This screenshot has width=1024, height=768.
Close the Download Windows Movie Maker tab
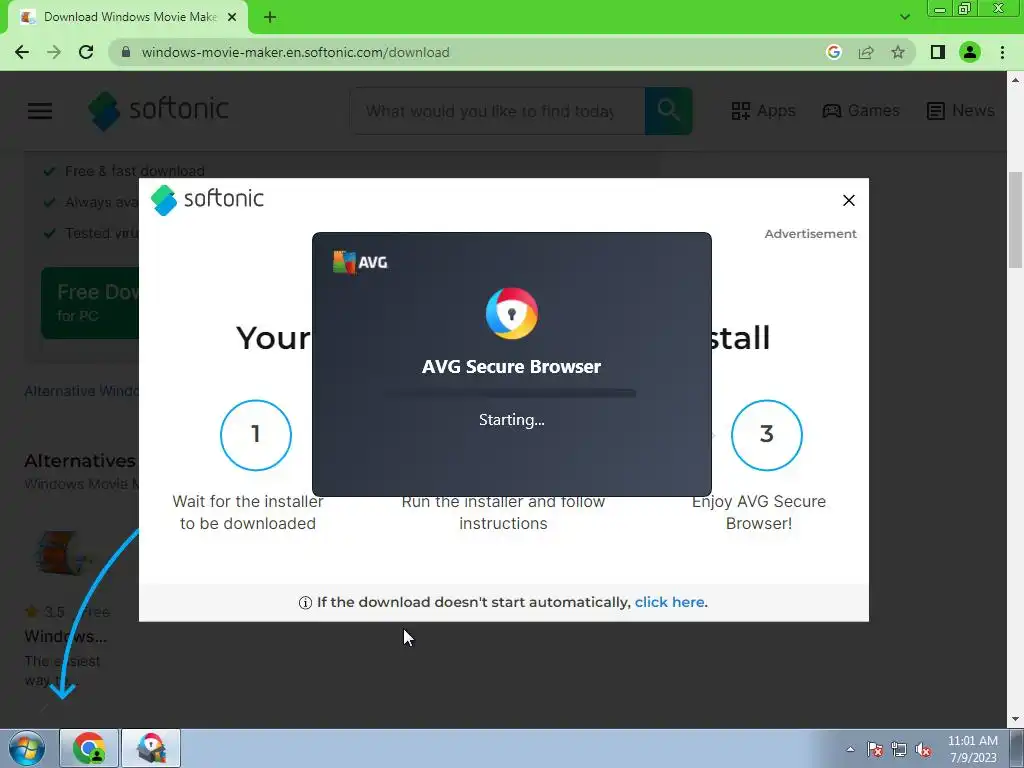[232, 17]
